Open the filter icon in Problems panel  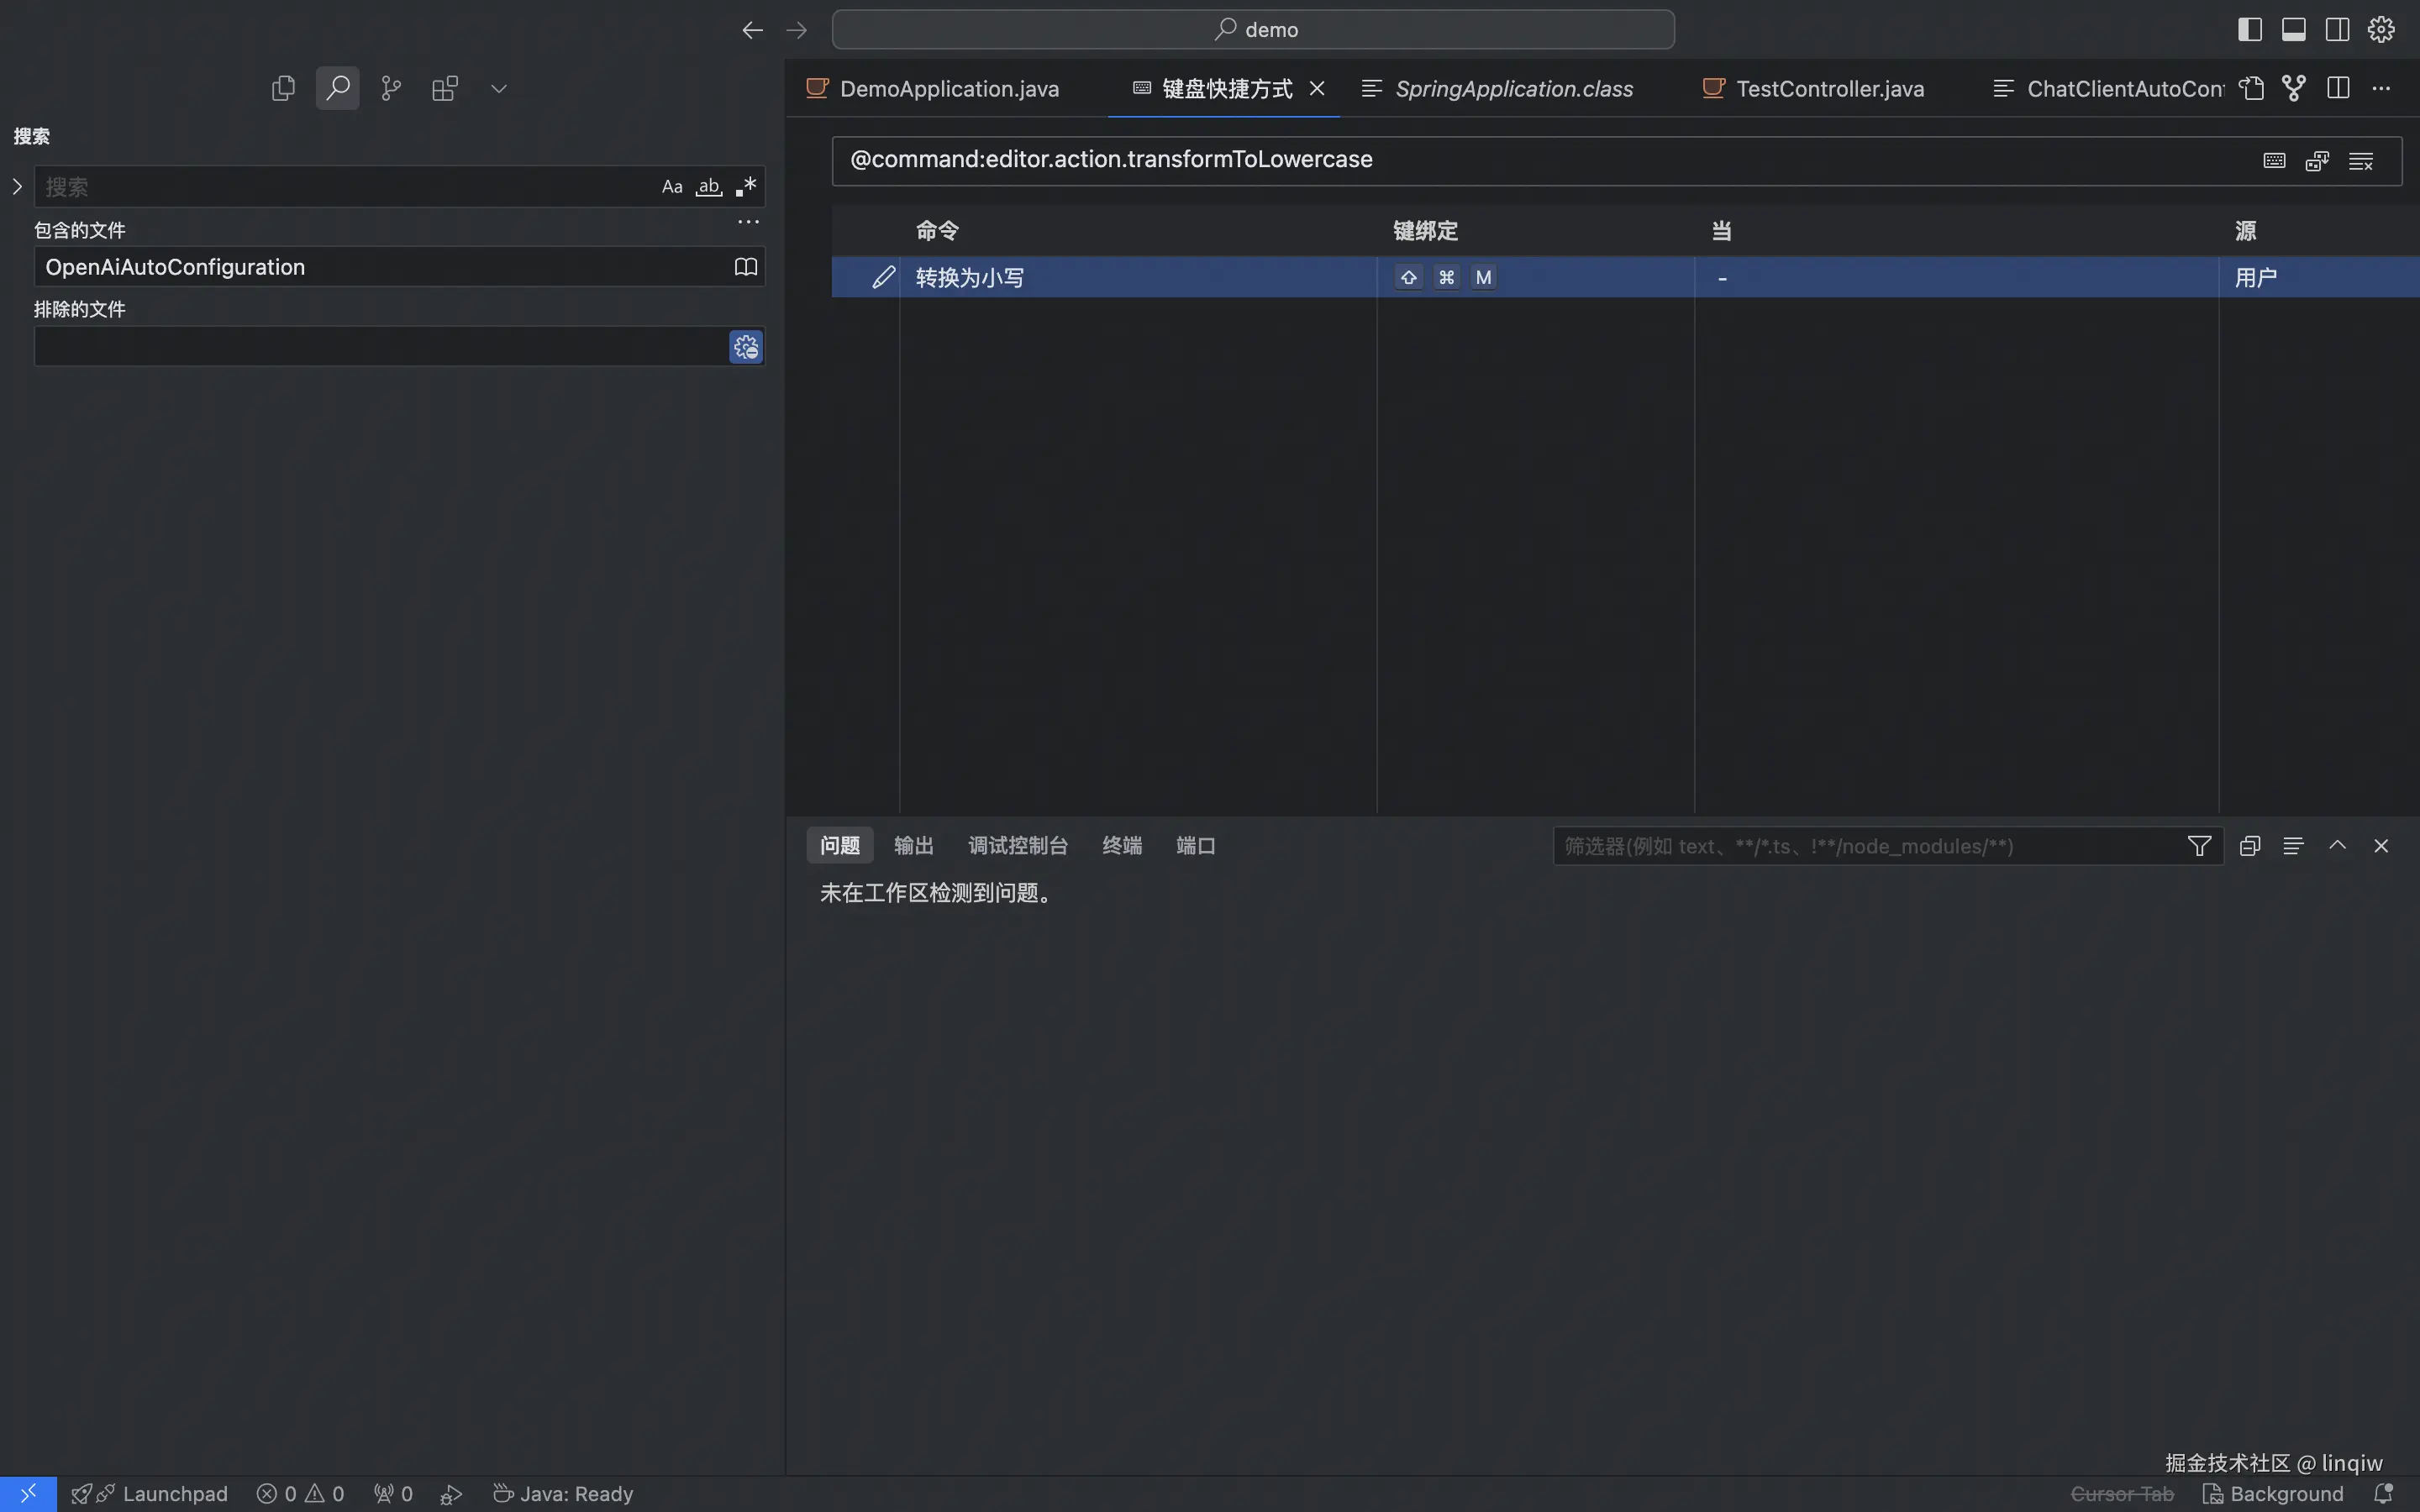point(2199,846)
